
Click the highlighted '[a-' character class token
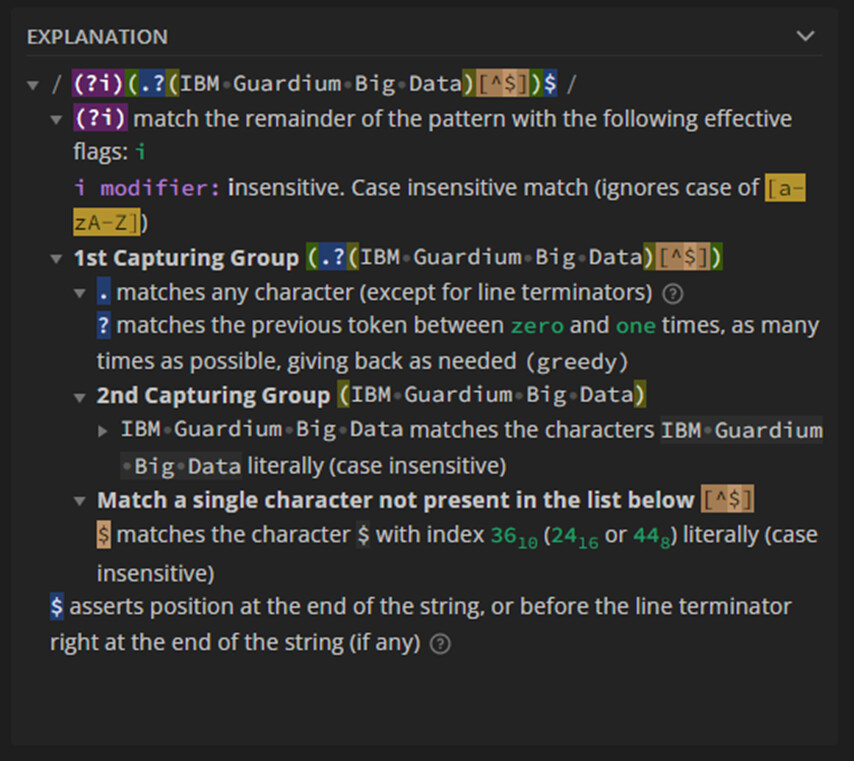[785, 188]
